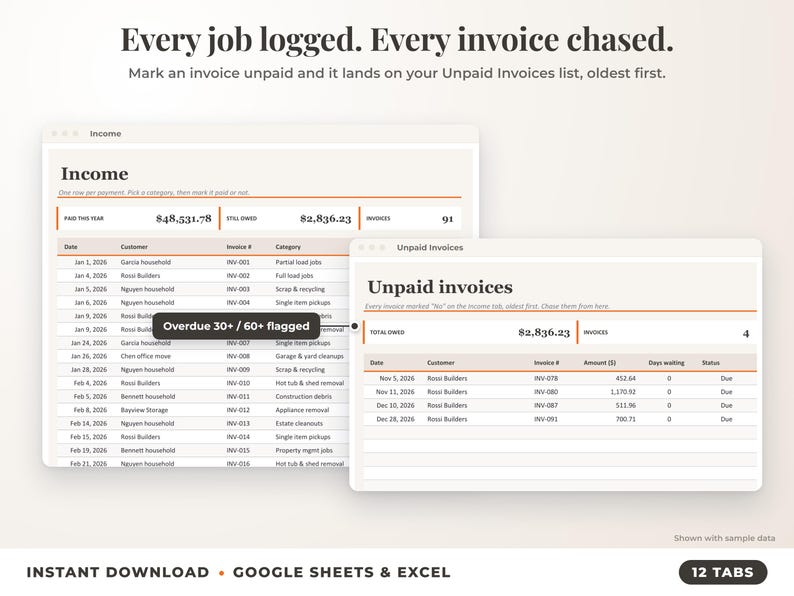794x596 pixels.
Task: Select the INV-003 cell
Action: click(x=238, y=289)
